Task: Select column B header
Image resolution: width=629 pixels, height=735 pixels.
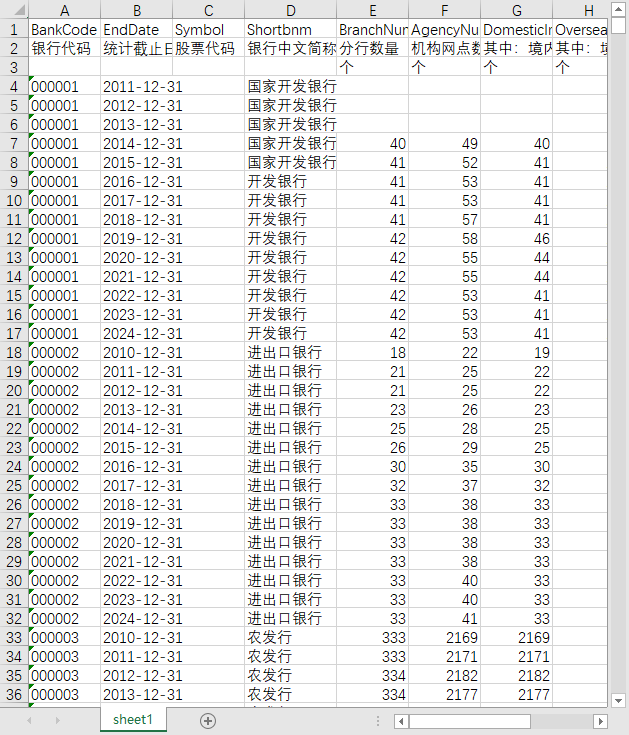Action: tap(136, 10)
